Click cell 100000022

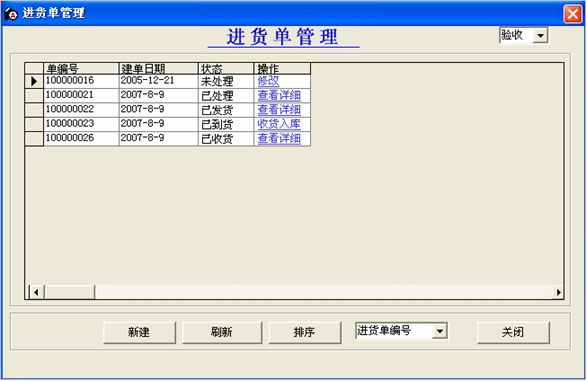click(81, 110)
